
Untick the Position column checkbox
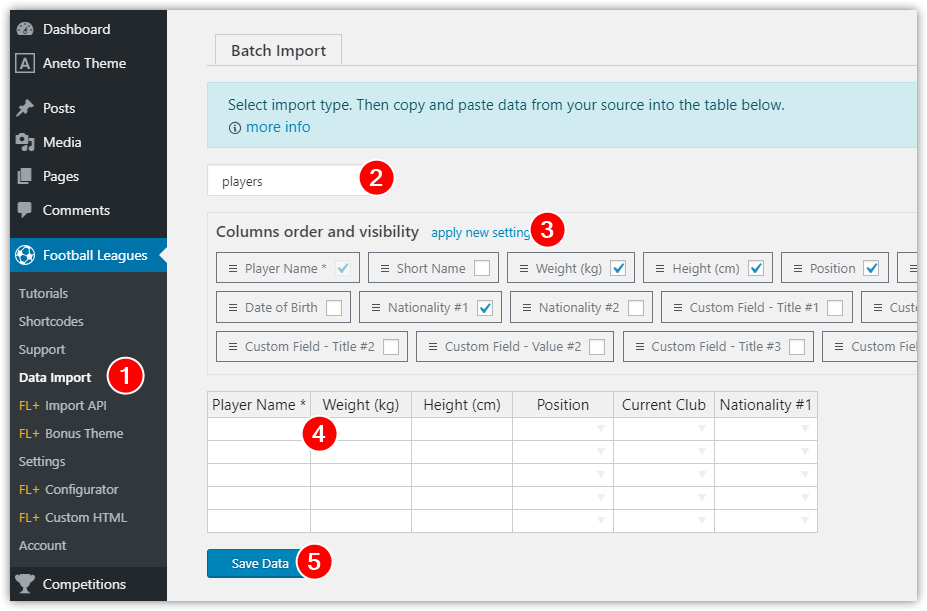pyautogui.click(x=871, y=269)
